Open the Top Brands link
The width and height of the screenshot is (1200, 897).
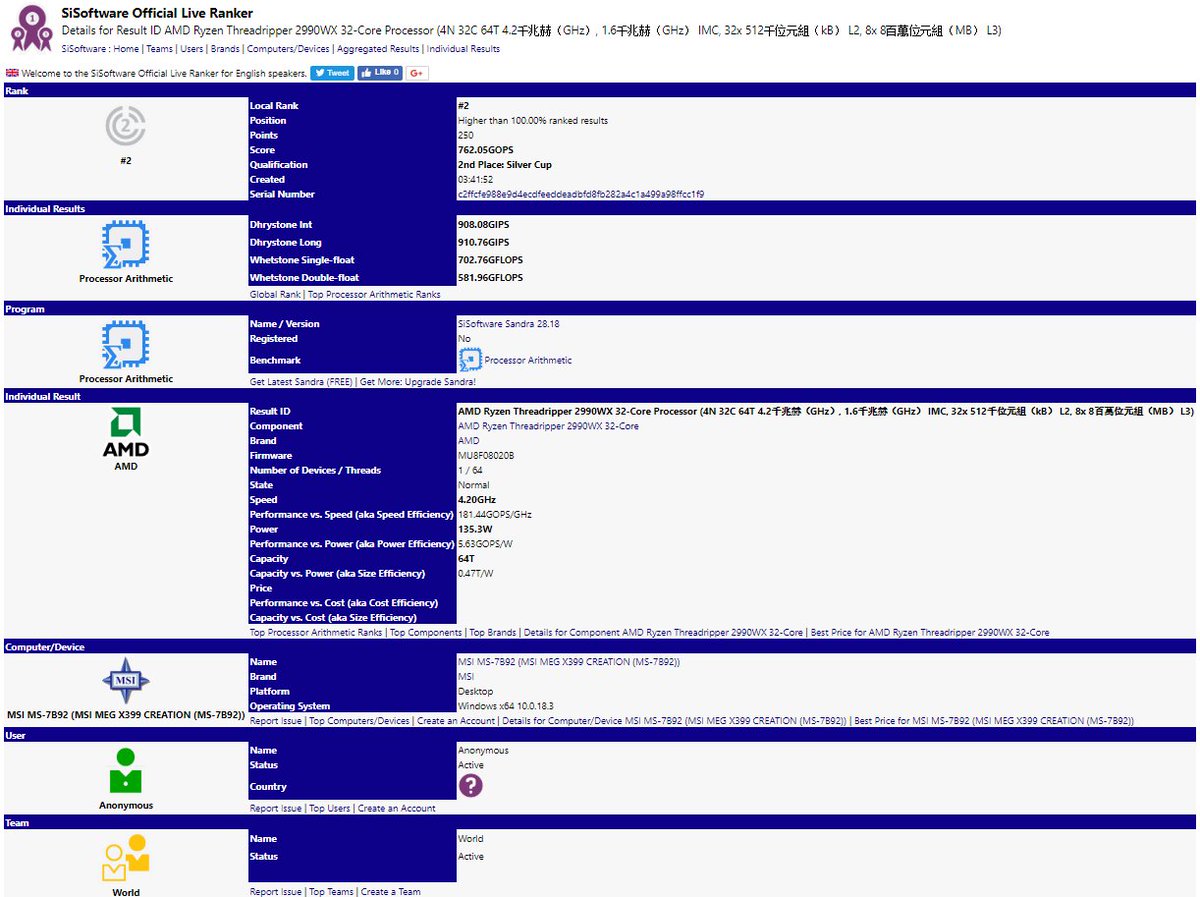pyautogui.click(x=493, y=633)
